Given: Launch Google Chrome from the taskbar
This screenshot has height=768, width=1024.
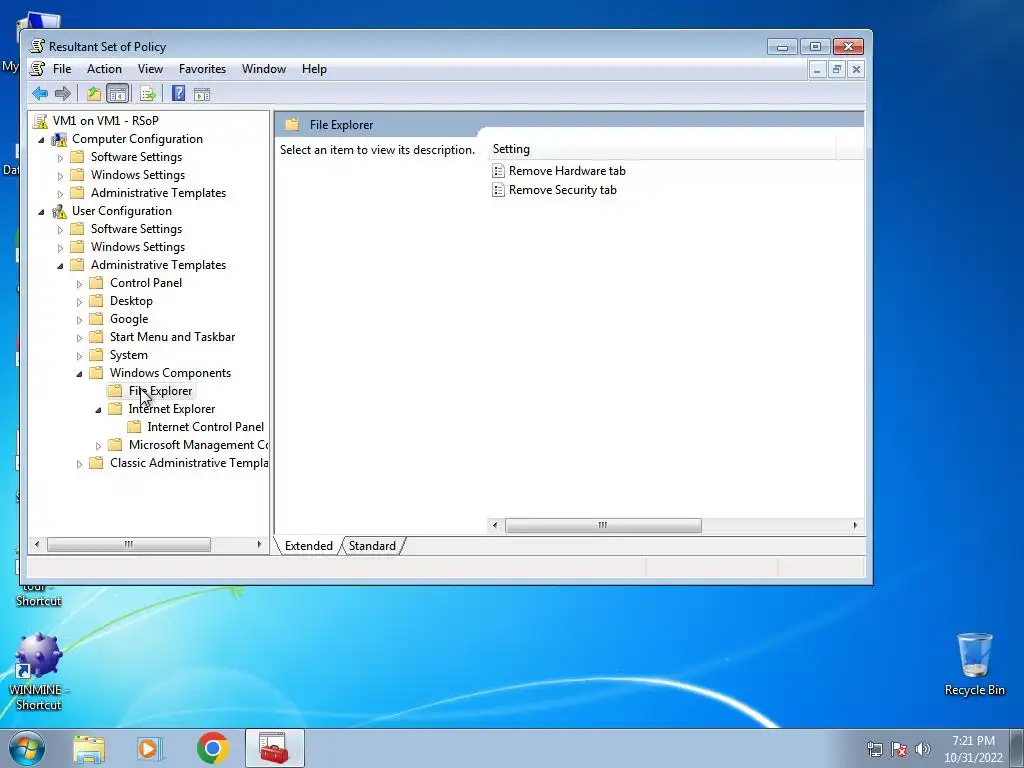Looking at the screenshot, I should 212,748.
